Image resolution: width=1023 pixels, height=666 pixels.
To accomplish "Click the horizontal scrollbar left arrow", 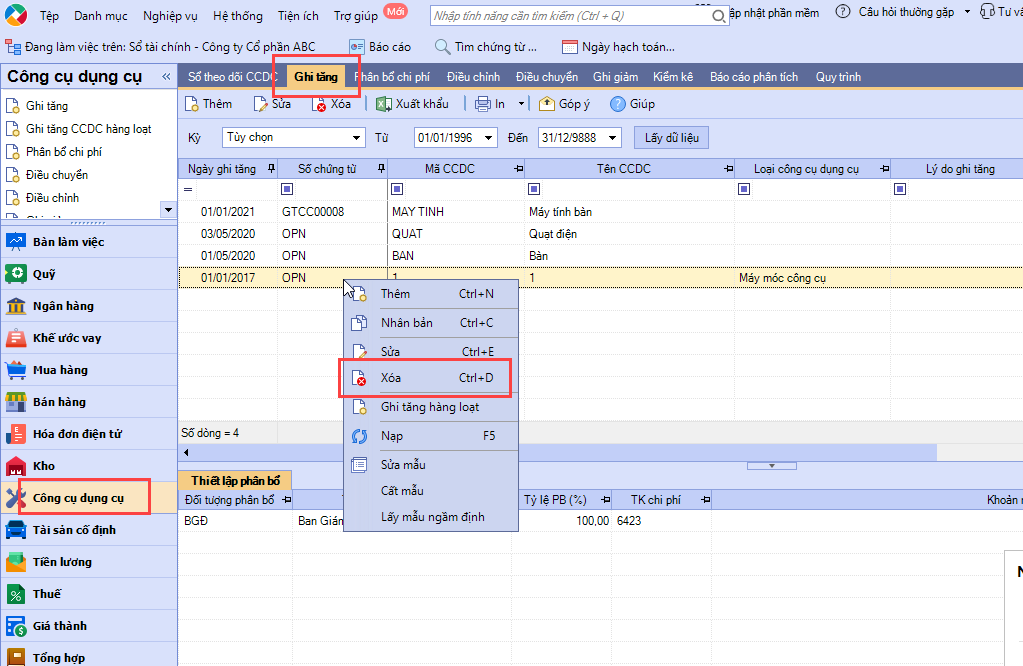I will tap(186, 452).
